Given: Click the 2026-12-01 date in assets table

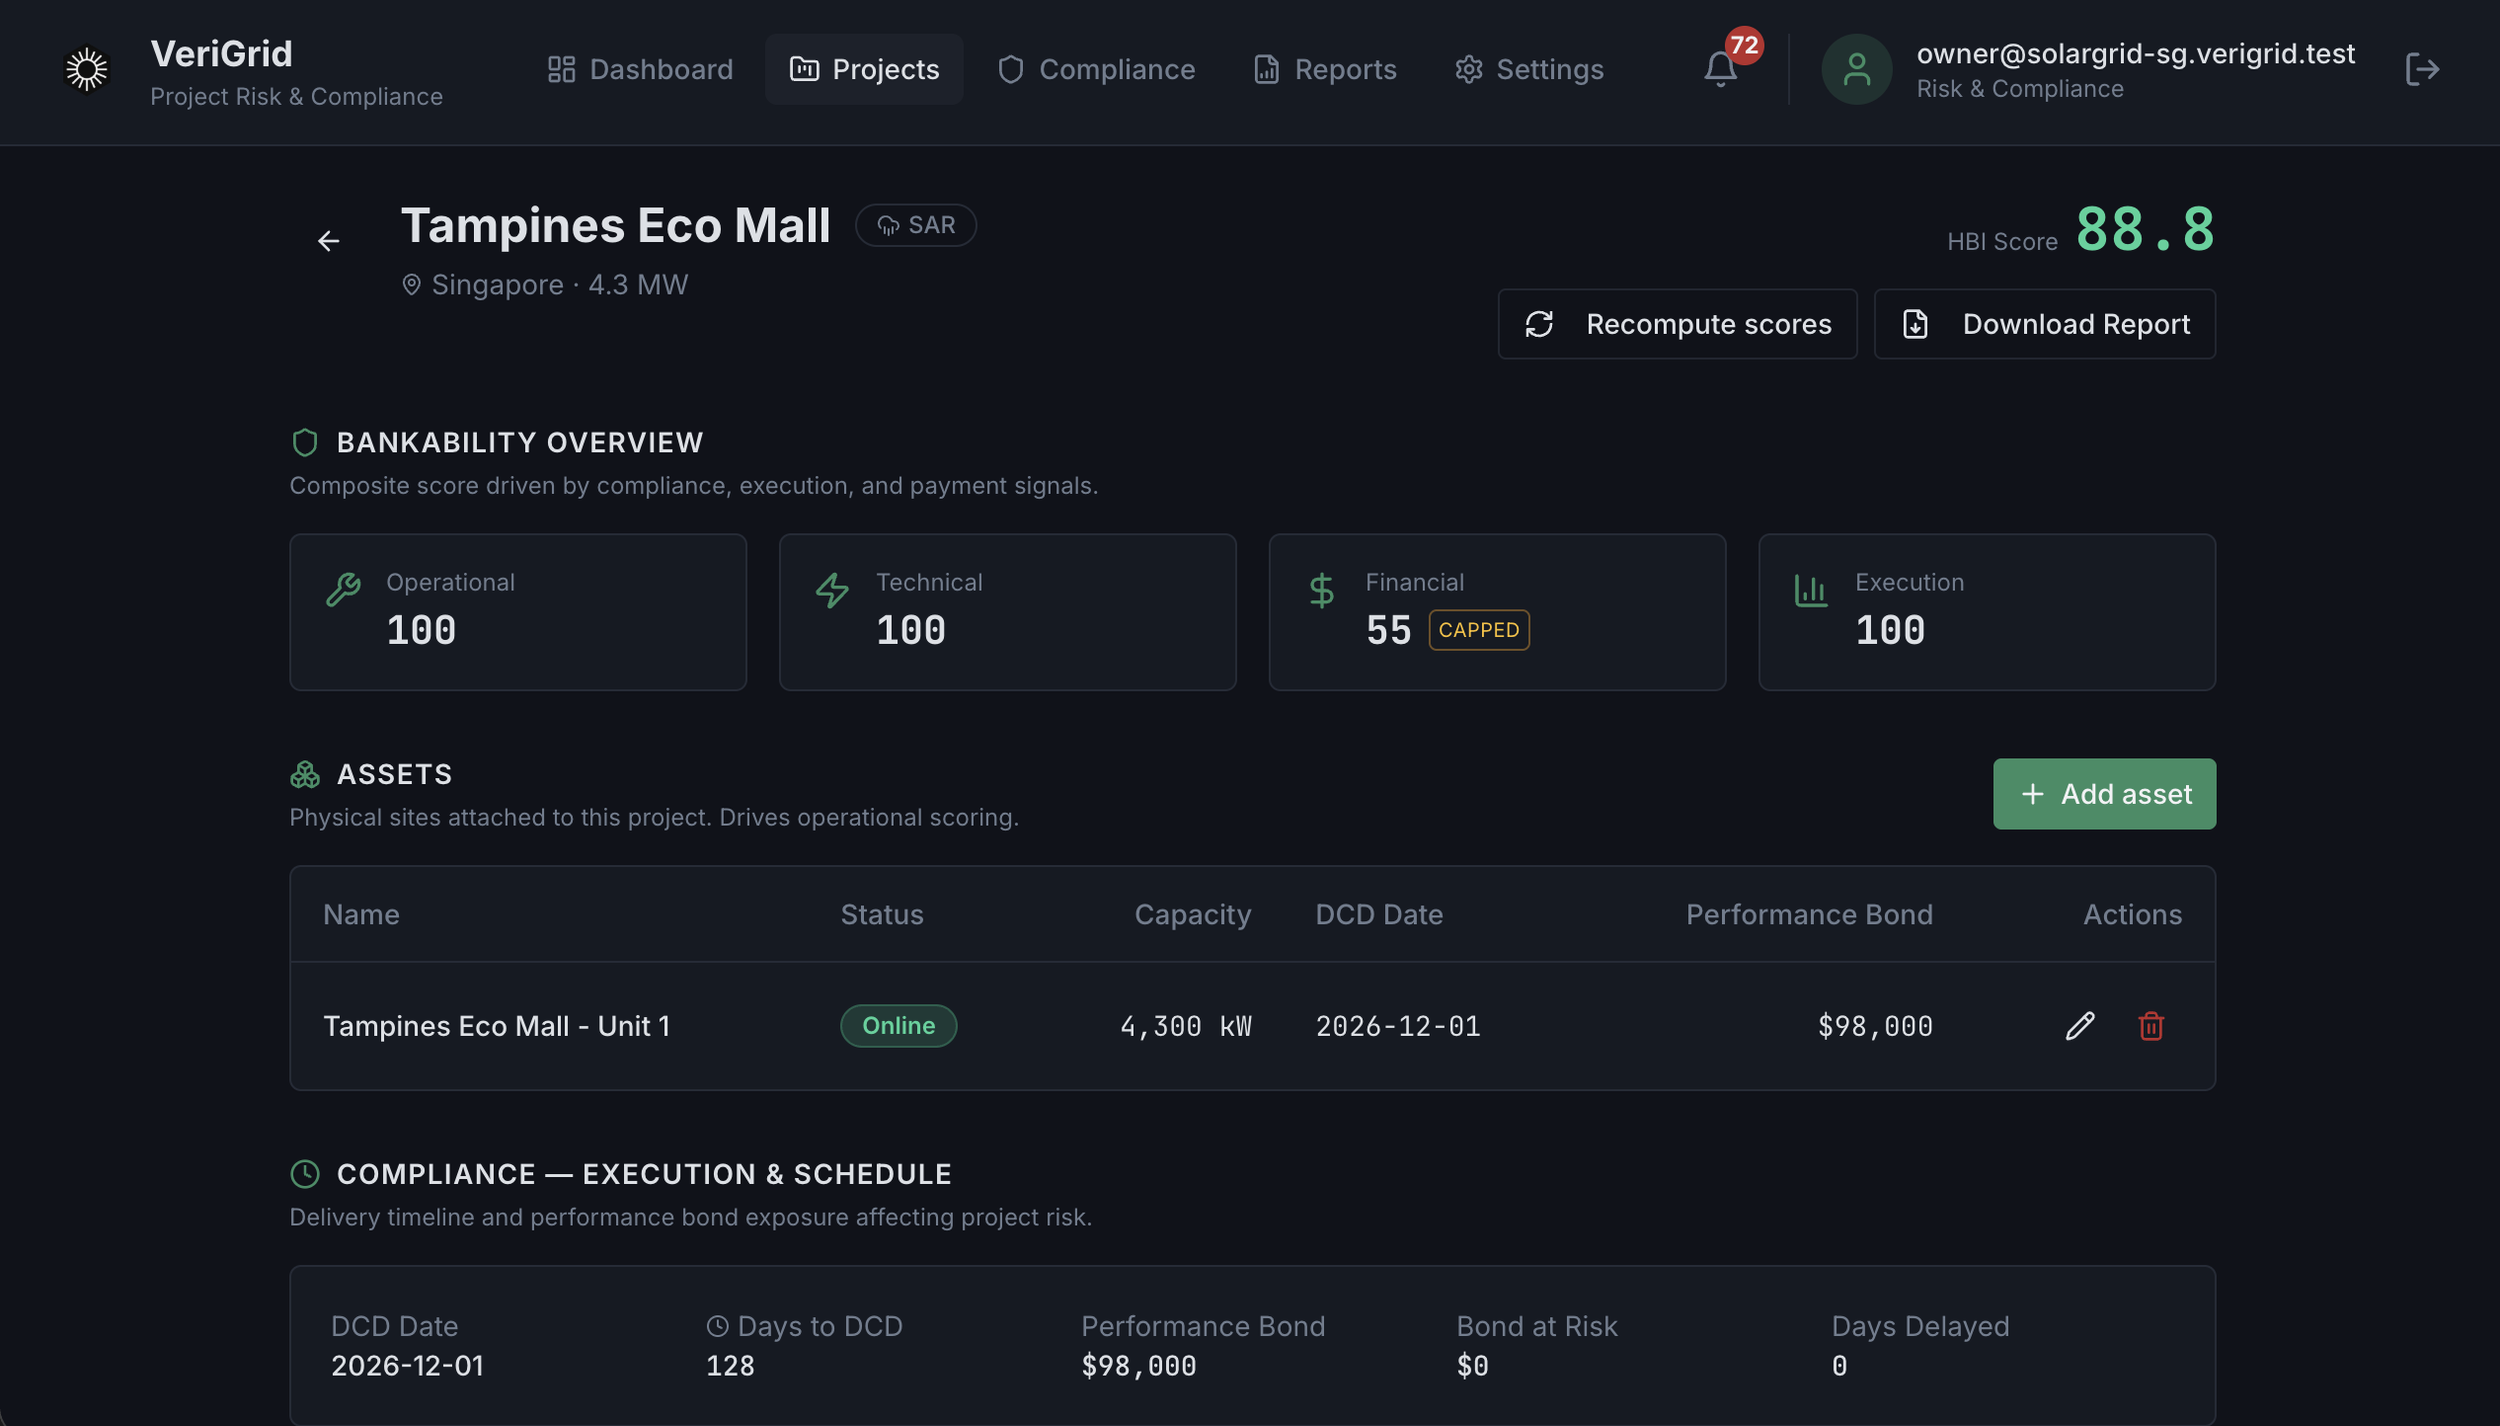Looking at the screenshot, I should coord(1397,1026).
